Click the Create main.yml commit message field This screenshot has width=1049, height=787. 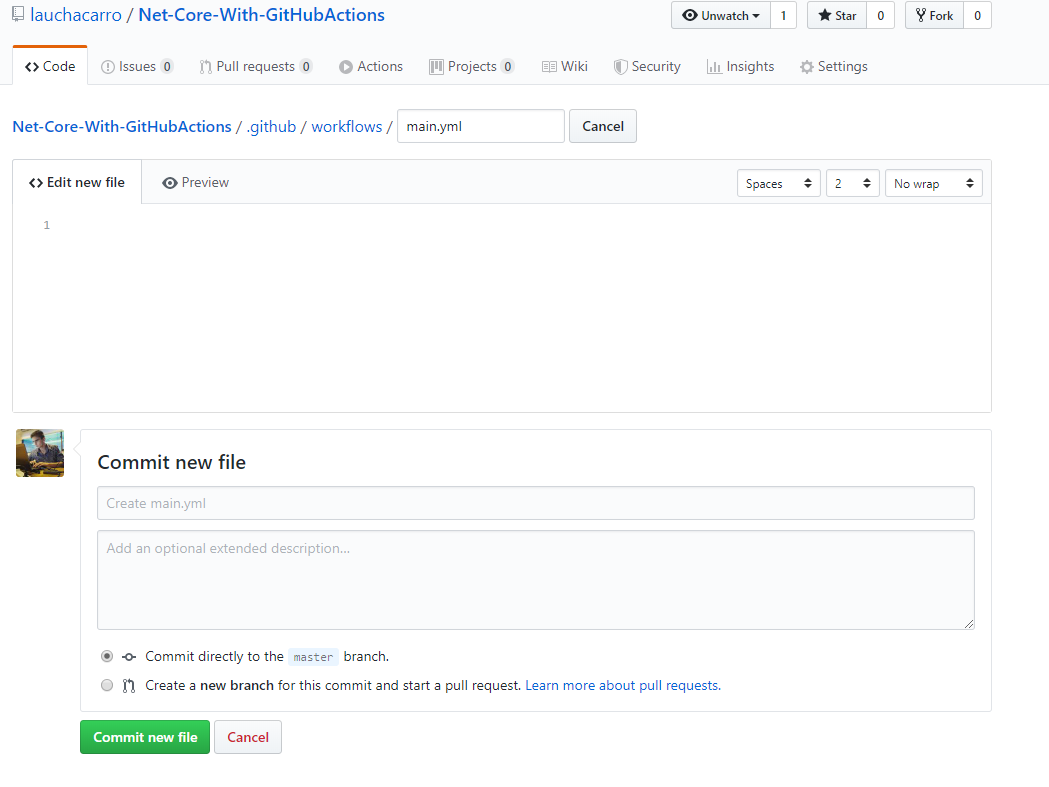click(x=536, y=503)
